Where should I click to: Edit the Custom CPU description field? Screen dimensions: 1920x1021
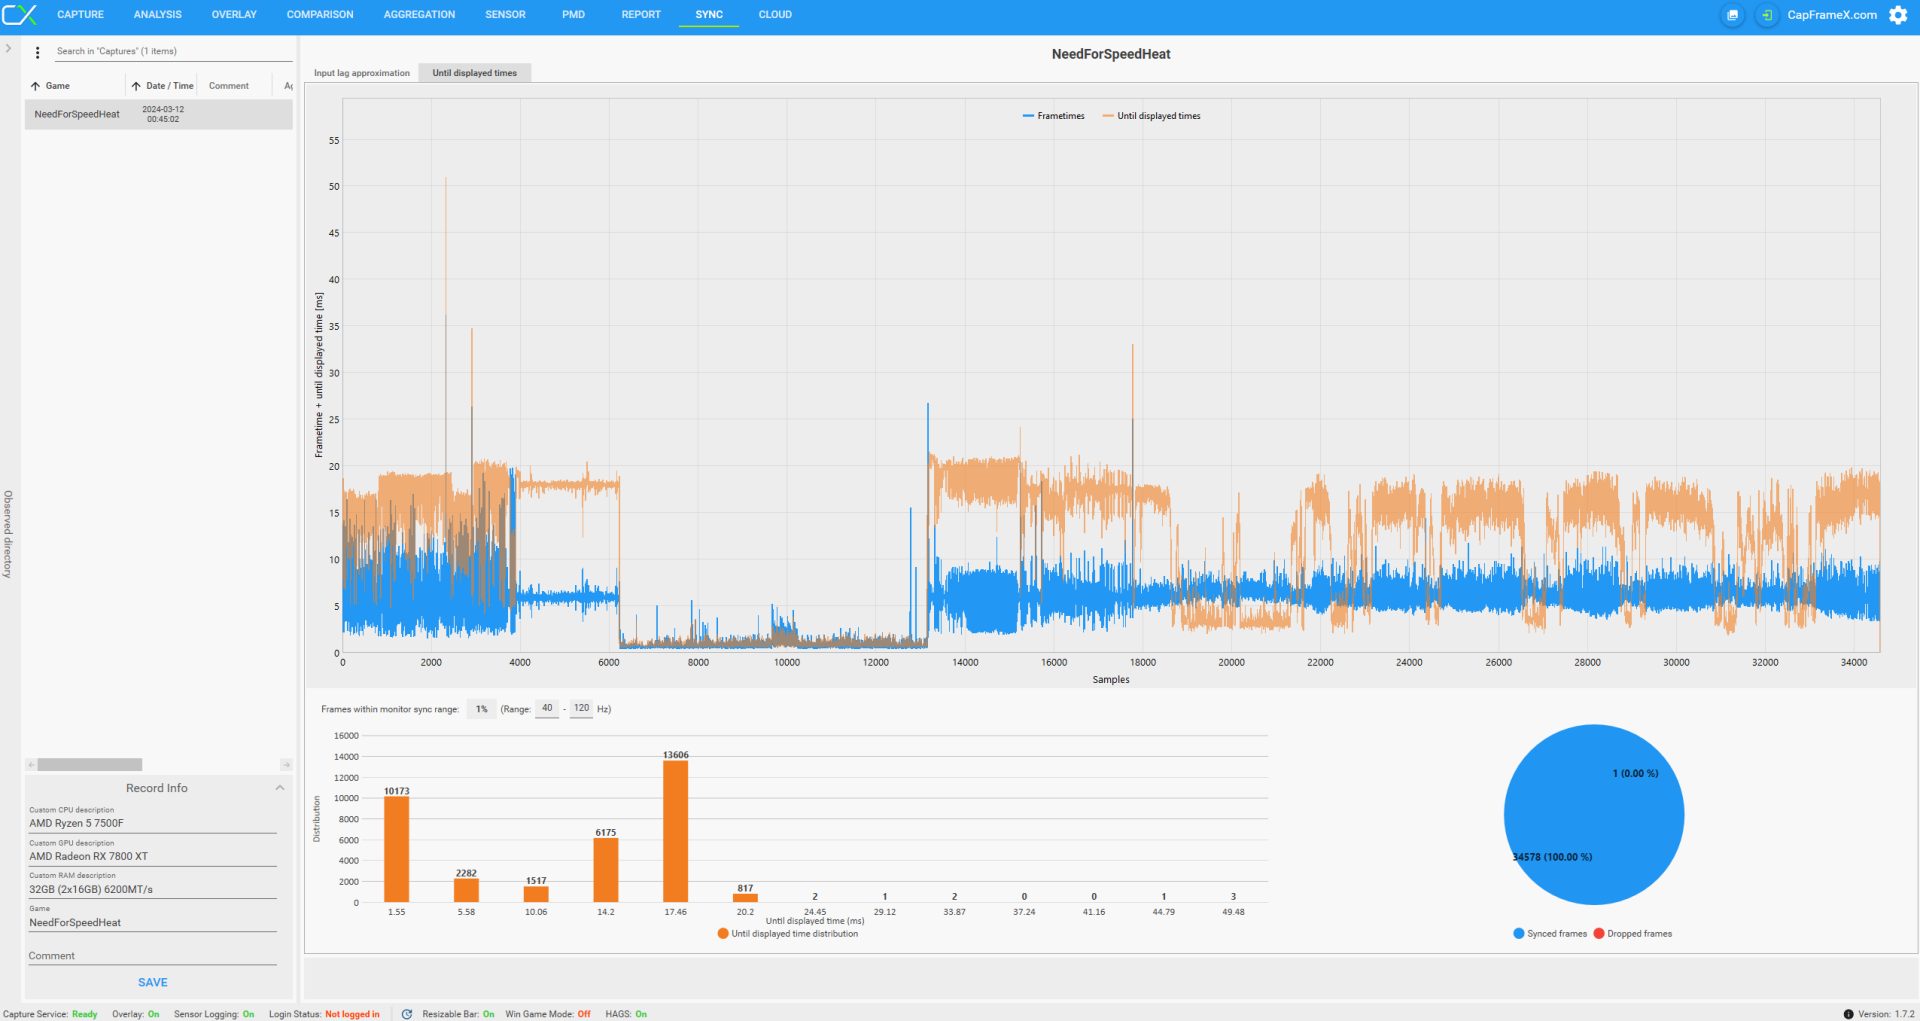[152, 823]
